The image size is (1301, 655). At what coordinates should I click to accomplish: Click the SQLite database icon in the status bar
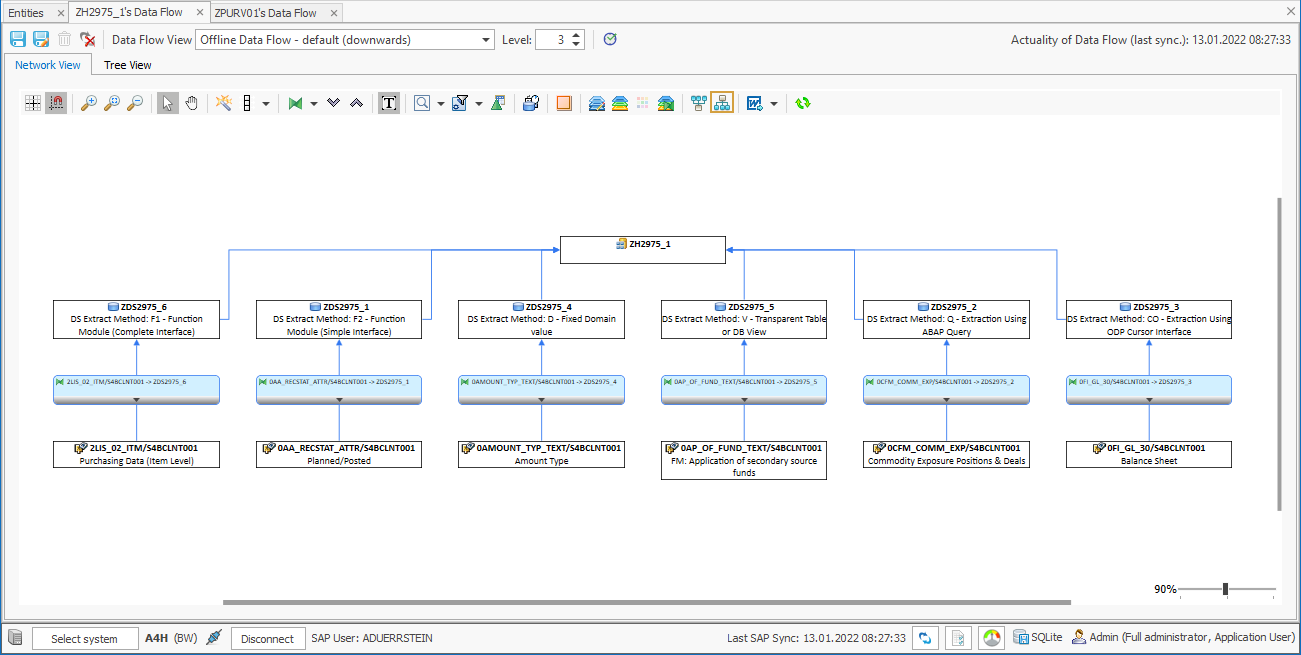(x=1021, y=637)
